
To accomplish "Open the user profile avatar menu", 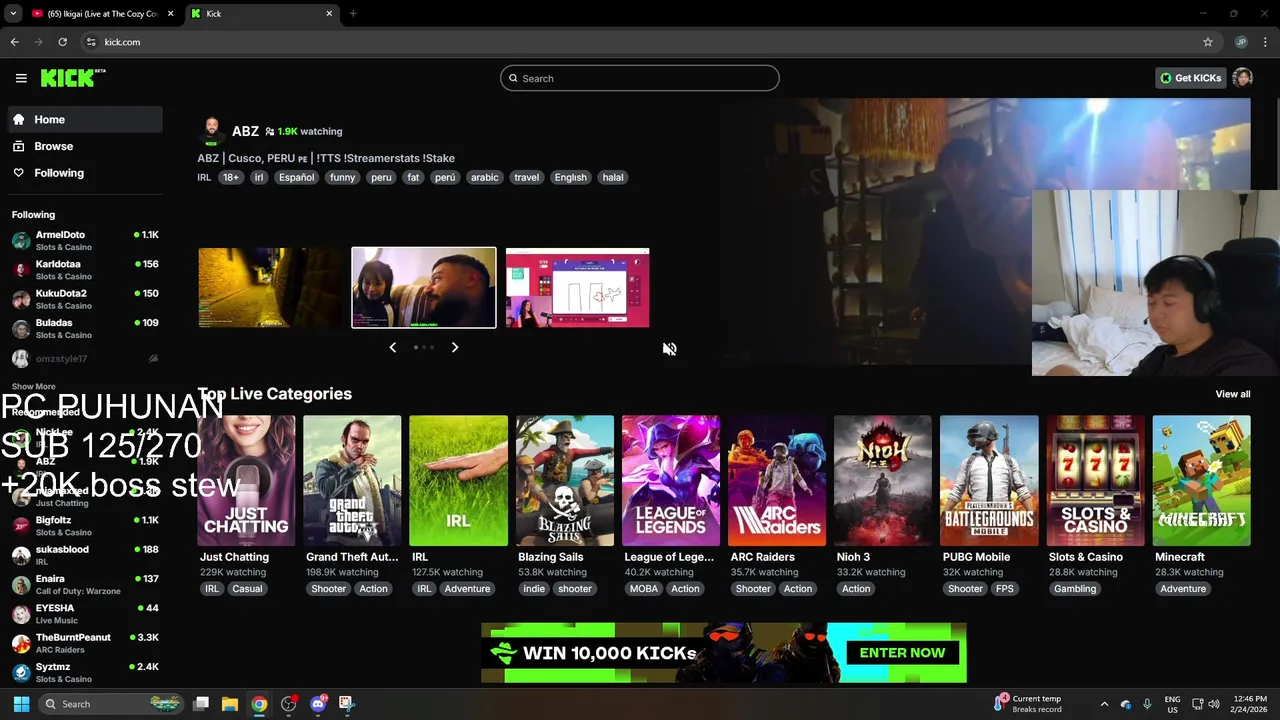I will 1242,78.
